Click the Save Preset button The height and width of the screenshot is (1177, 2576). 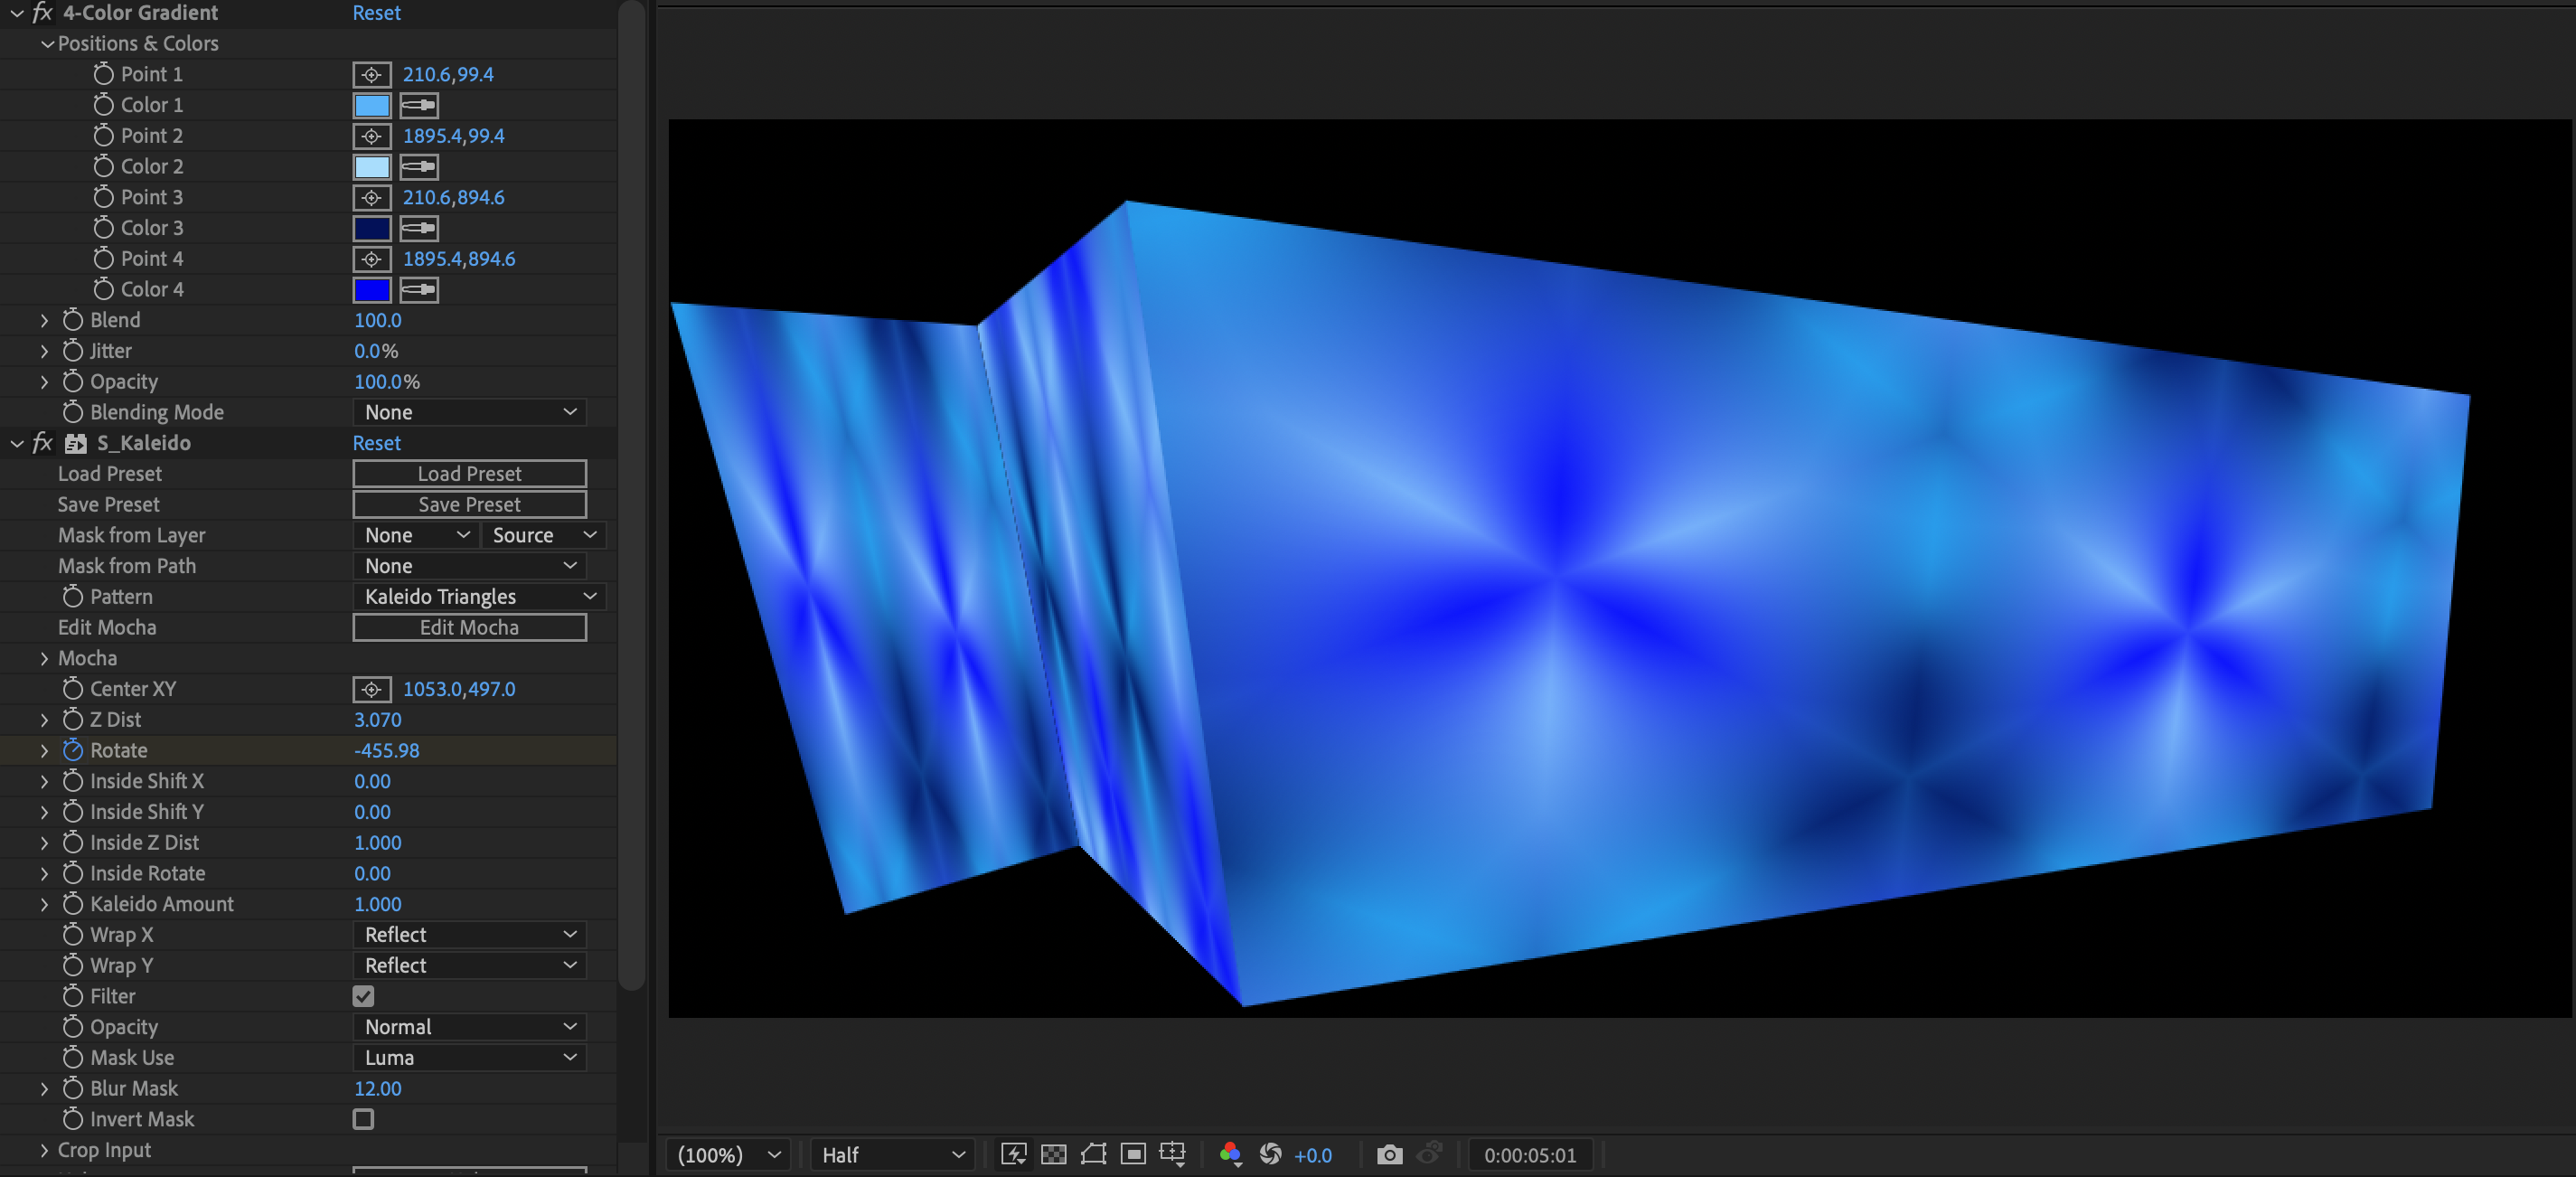tap(469, 504)
